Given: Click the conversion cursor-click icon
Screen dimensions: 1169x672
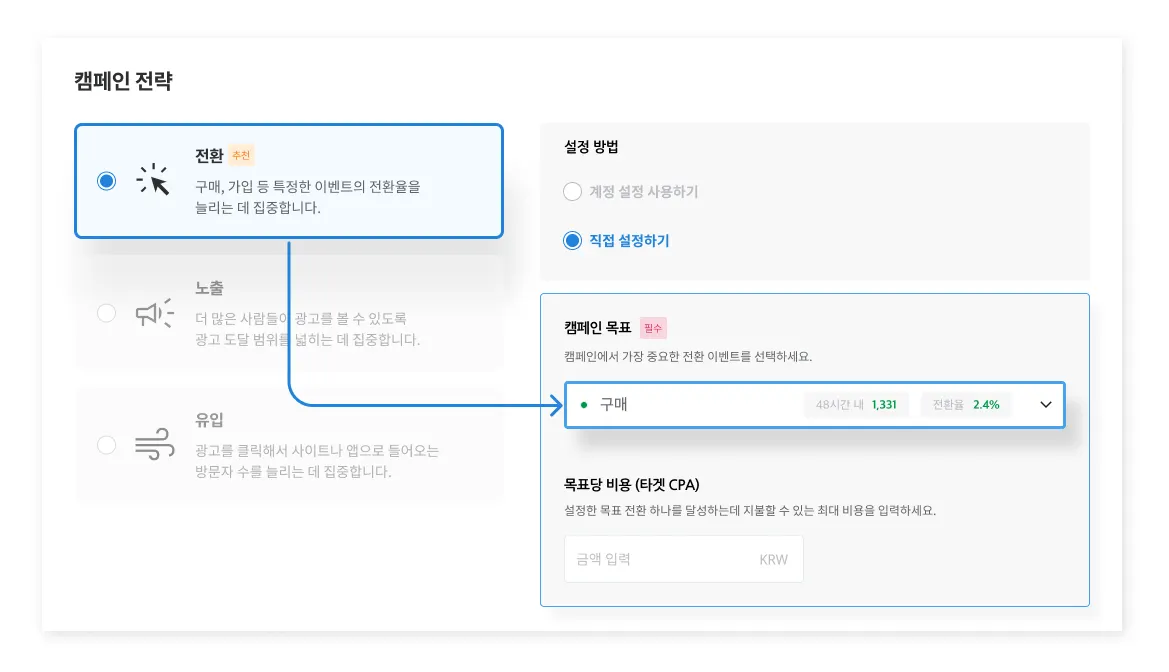Looking at the screenshot, I should 153,181.
